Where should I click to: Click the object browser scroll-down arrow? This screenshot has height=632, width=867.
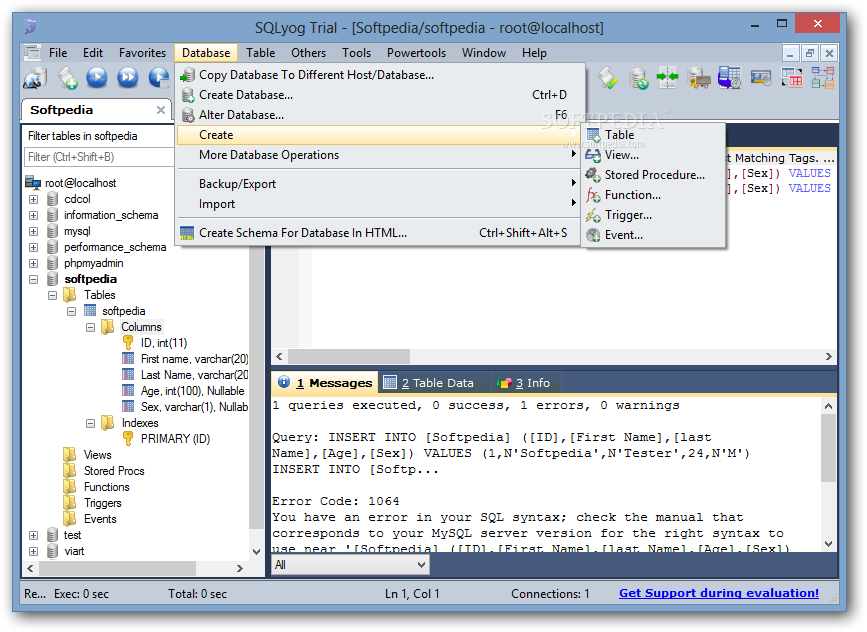click(257, 552)
